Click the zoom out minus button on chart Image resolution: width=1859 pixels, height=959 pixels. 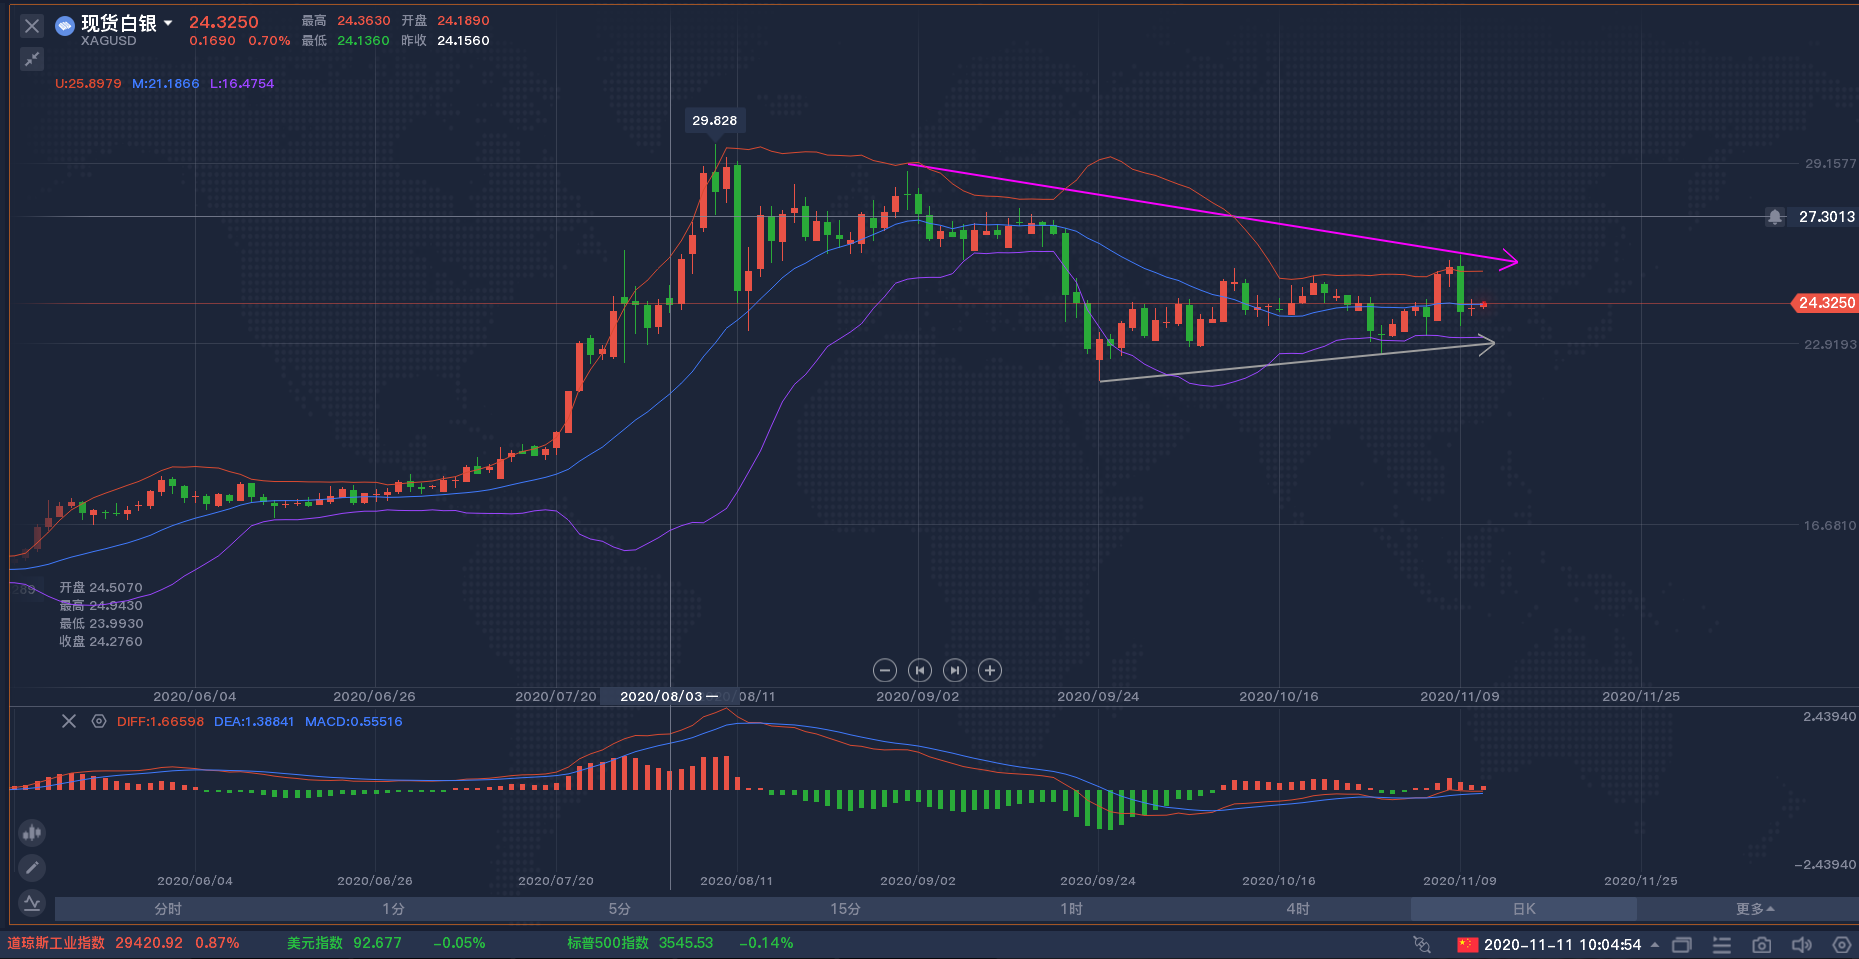click(885, 670)
